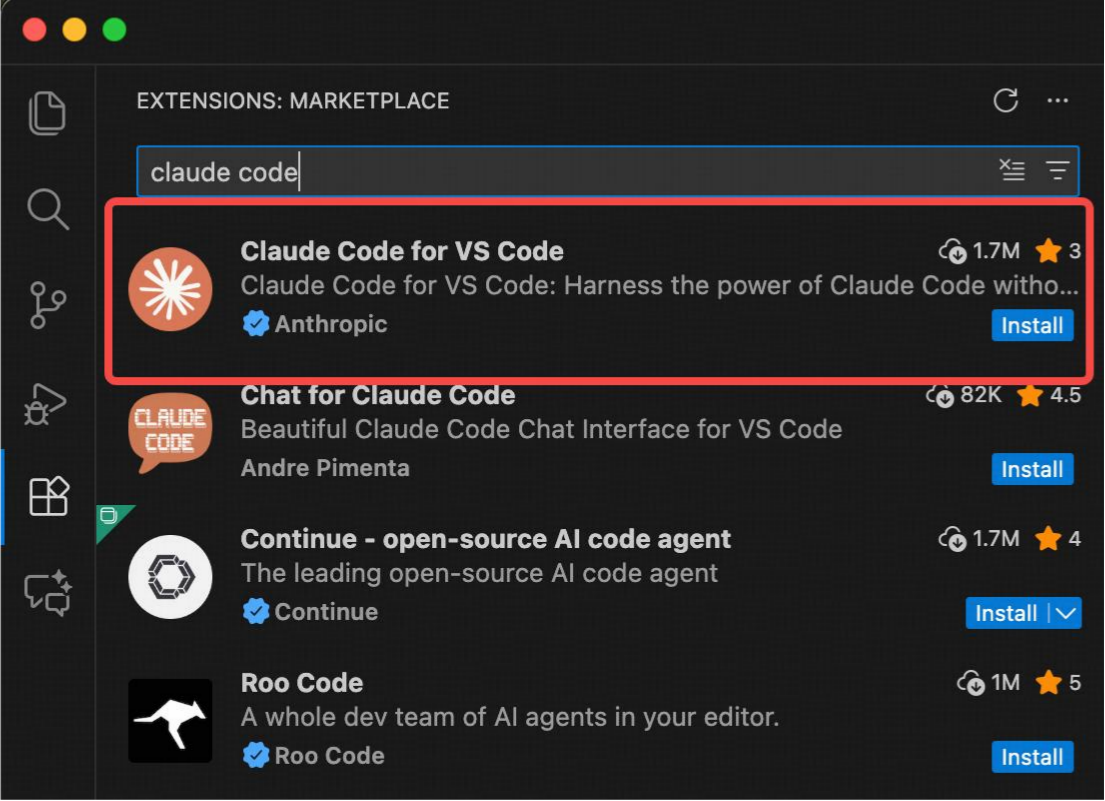Click the EXTENSIONS: MARKETPLACE header
1105x801 pixels.
click(x=292, y=101)
